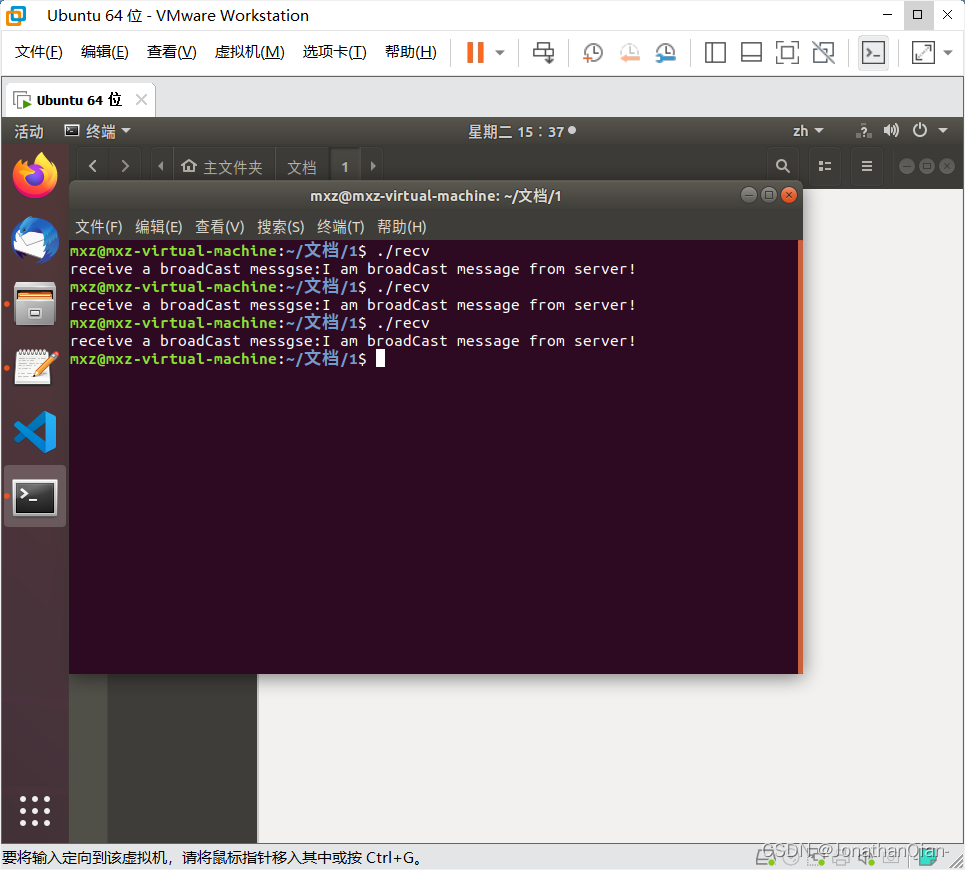
Task: Open Thunderbird mail from the dock
Action: 35,240
